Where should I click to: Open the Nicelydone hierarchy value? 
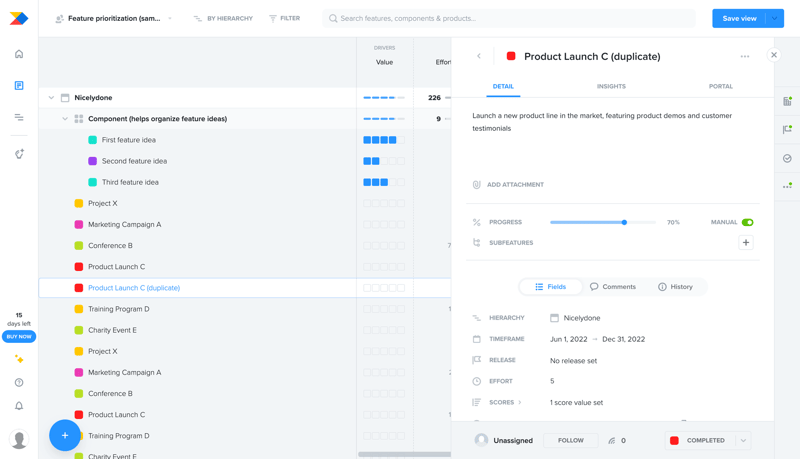coord(575,318)
